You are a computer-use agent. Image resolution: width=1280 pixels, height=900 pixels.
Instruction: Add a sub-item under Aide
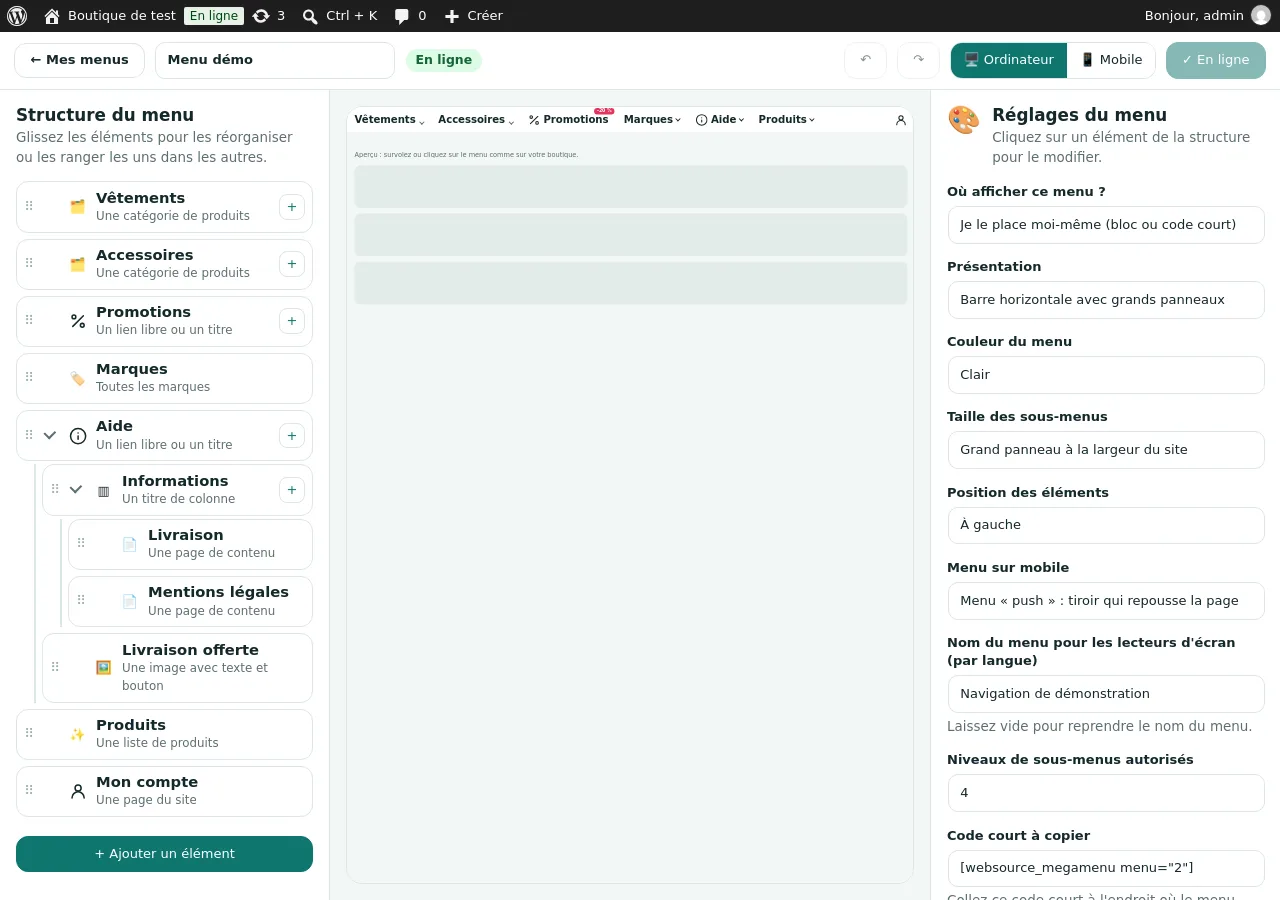(x=292, y=435)
